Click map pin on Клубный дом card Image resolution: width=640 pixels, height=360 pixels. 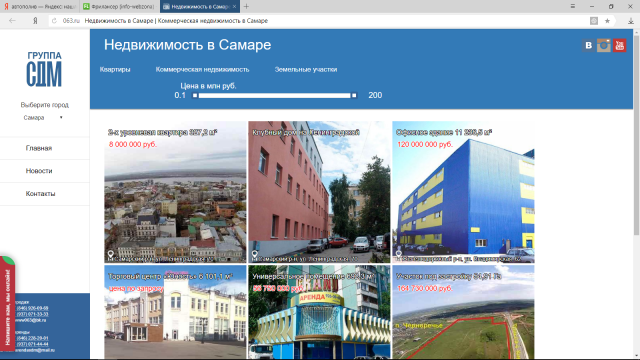point(255,254)
